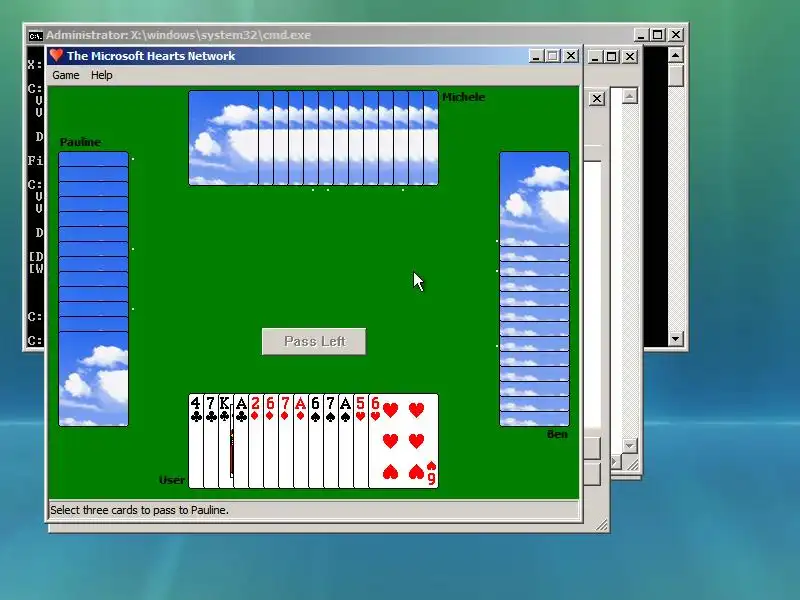The height and width of the screenshot is (600, 800).
Task: Select the 5 of hearts card
Action: coord(361,441)
